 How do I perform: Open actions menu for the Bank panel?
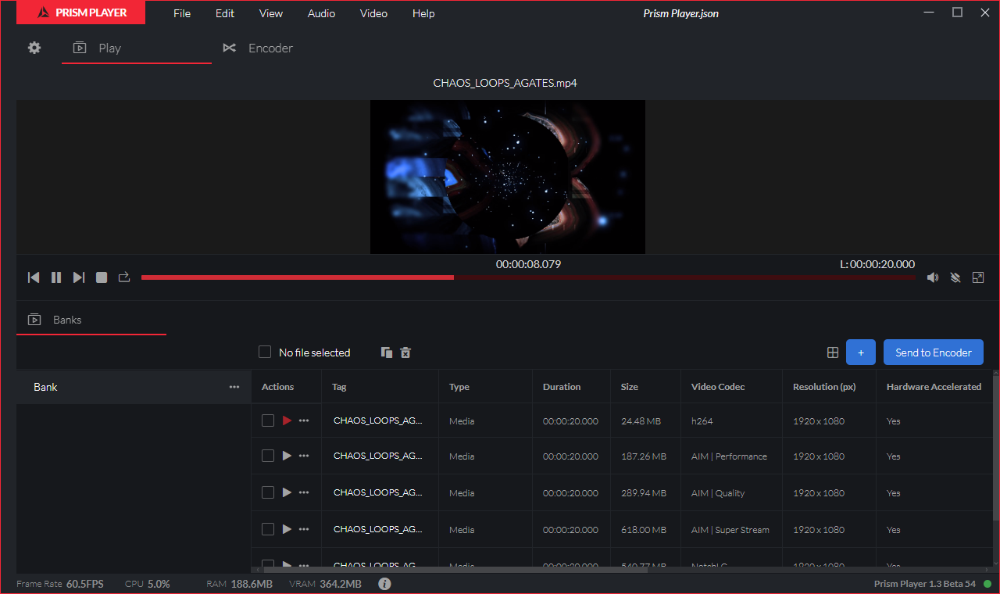(x=234, y=387)
